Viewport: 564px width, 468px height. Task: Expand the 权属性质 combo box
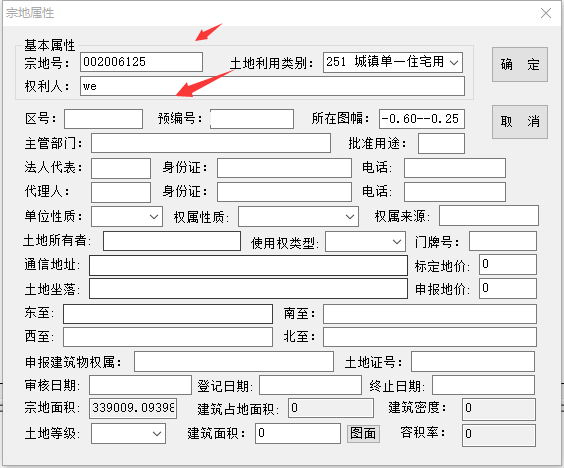coord(298,217)
